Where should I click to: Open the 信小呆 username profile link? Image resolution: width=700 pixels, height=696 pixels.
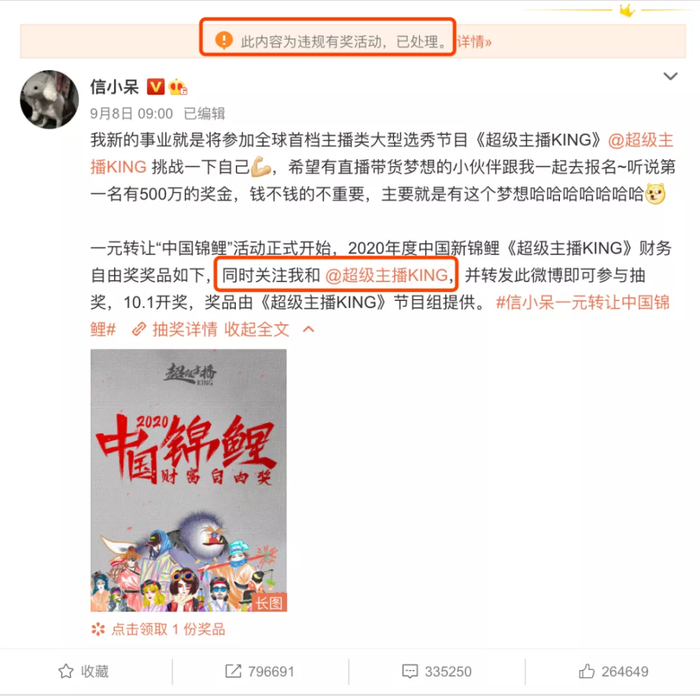[115, 87]
